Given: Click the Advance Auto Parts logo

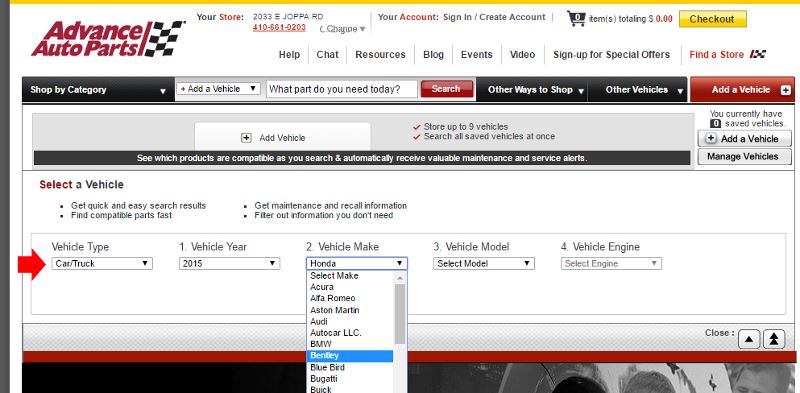Looking at the screenshot, I should [x=108, y=38].
